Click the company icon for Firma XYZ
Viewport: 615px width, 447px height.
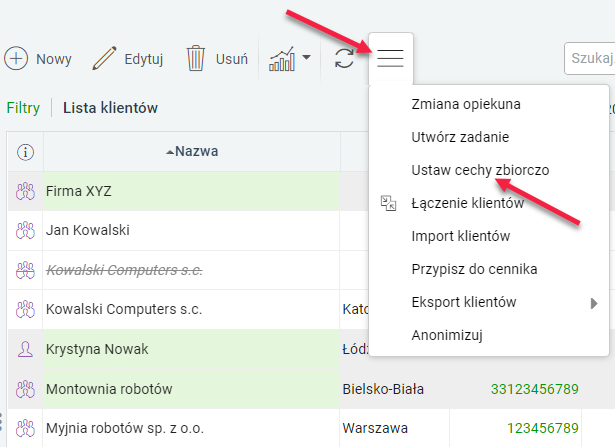(25, 191)
